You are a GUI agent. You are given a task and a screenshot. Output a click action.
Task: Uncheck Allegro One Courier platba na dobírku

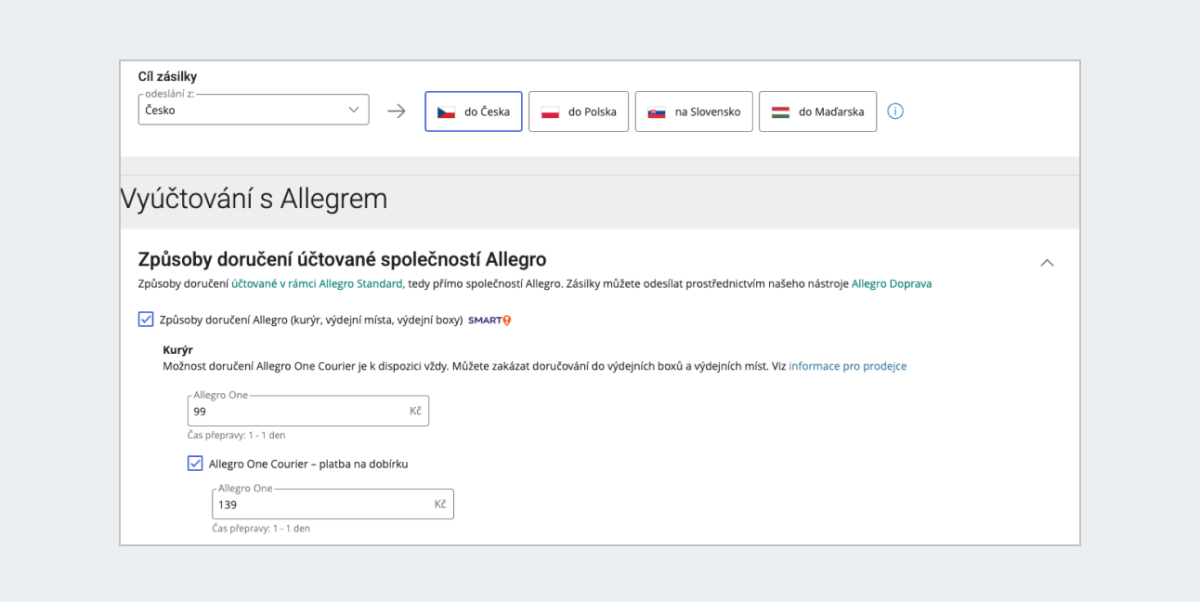coord(195,464)
